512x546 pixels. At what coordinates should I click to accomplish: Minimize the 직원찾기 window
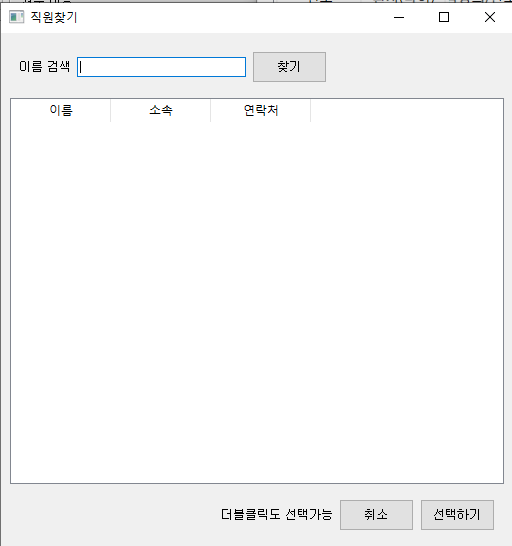tap(399, 17)
